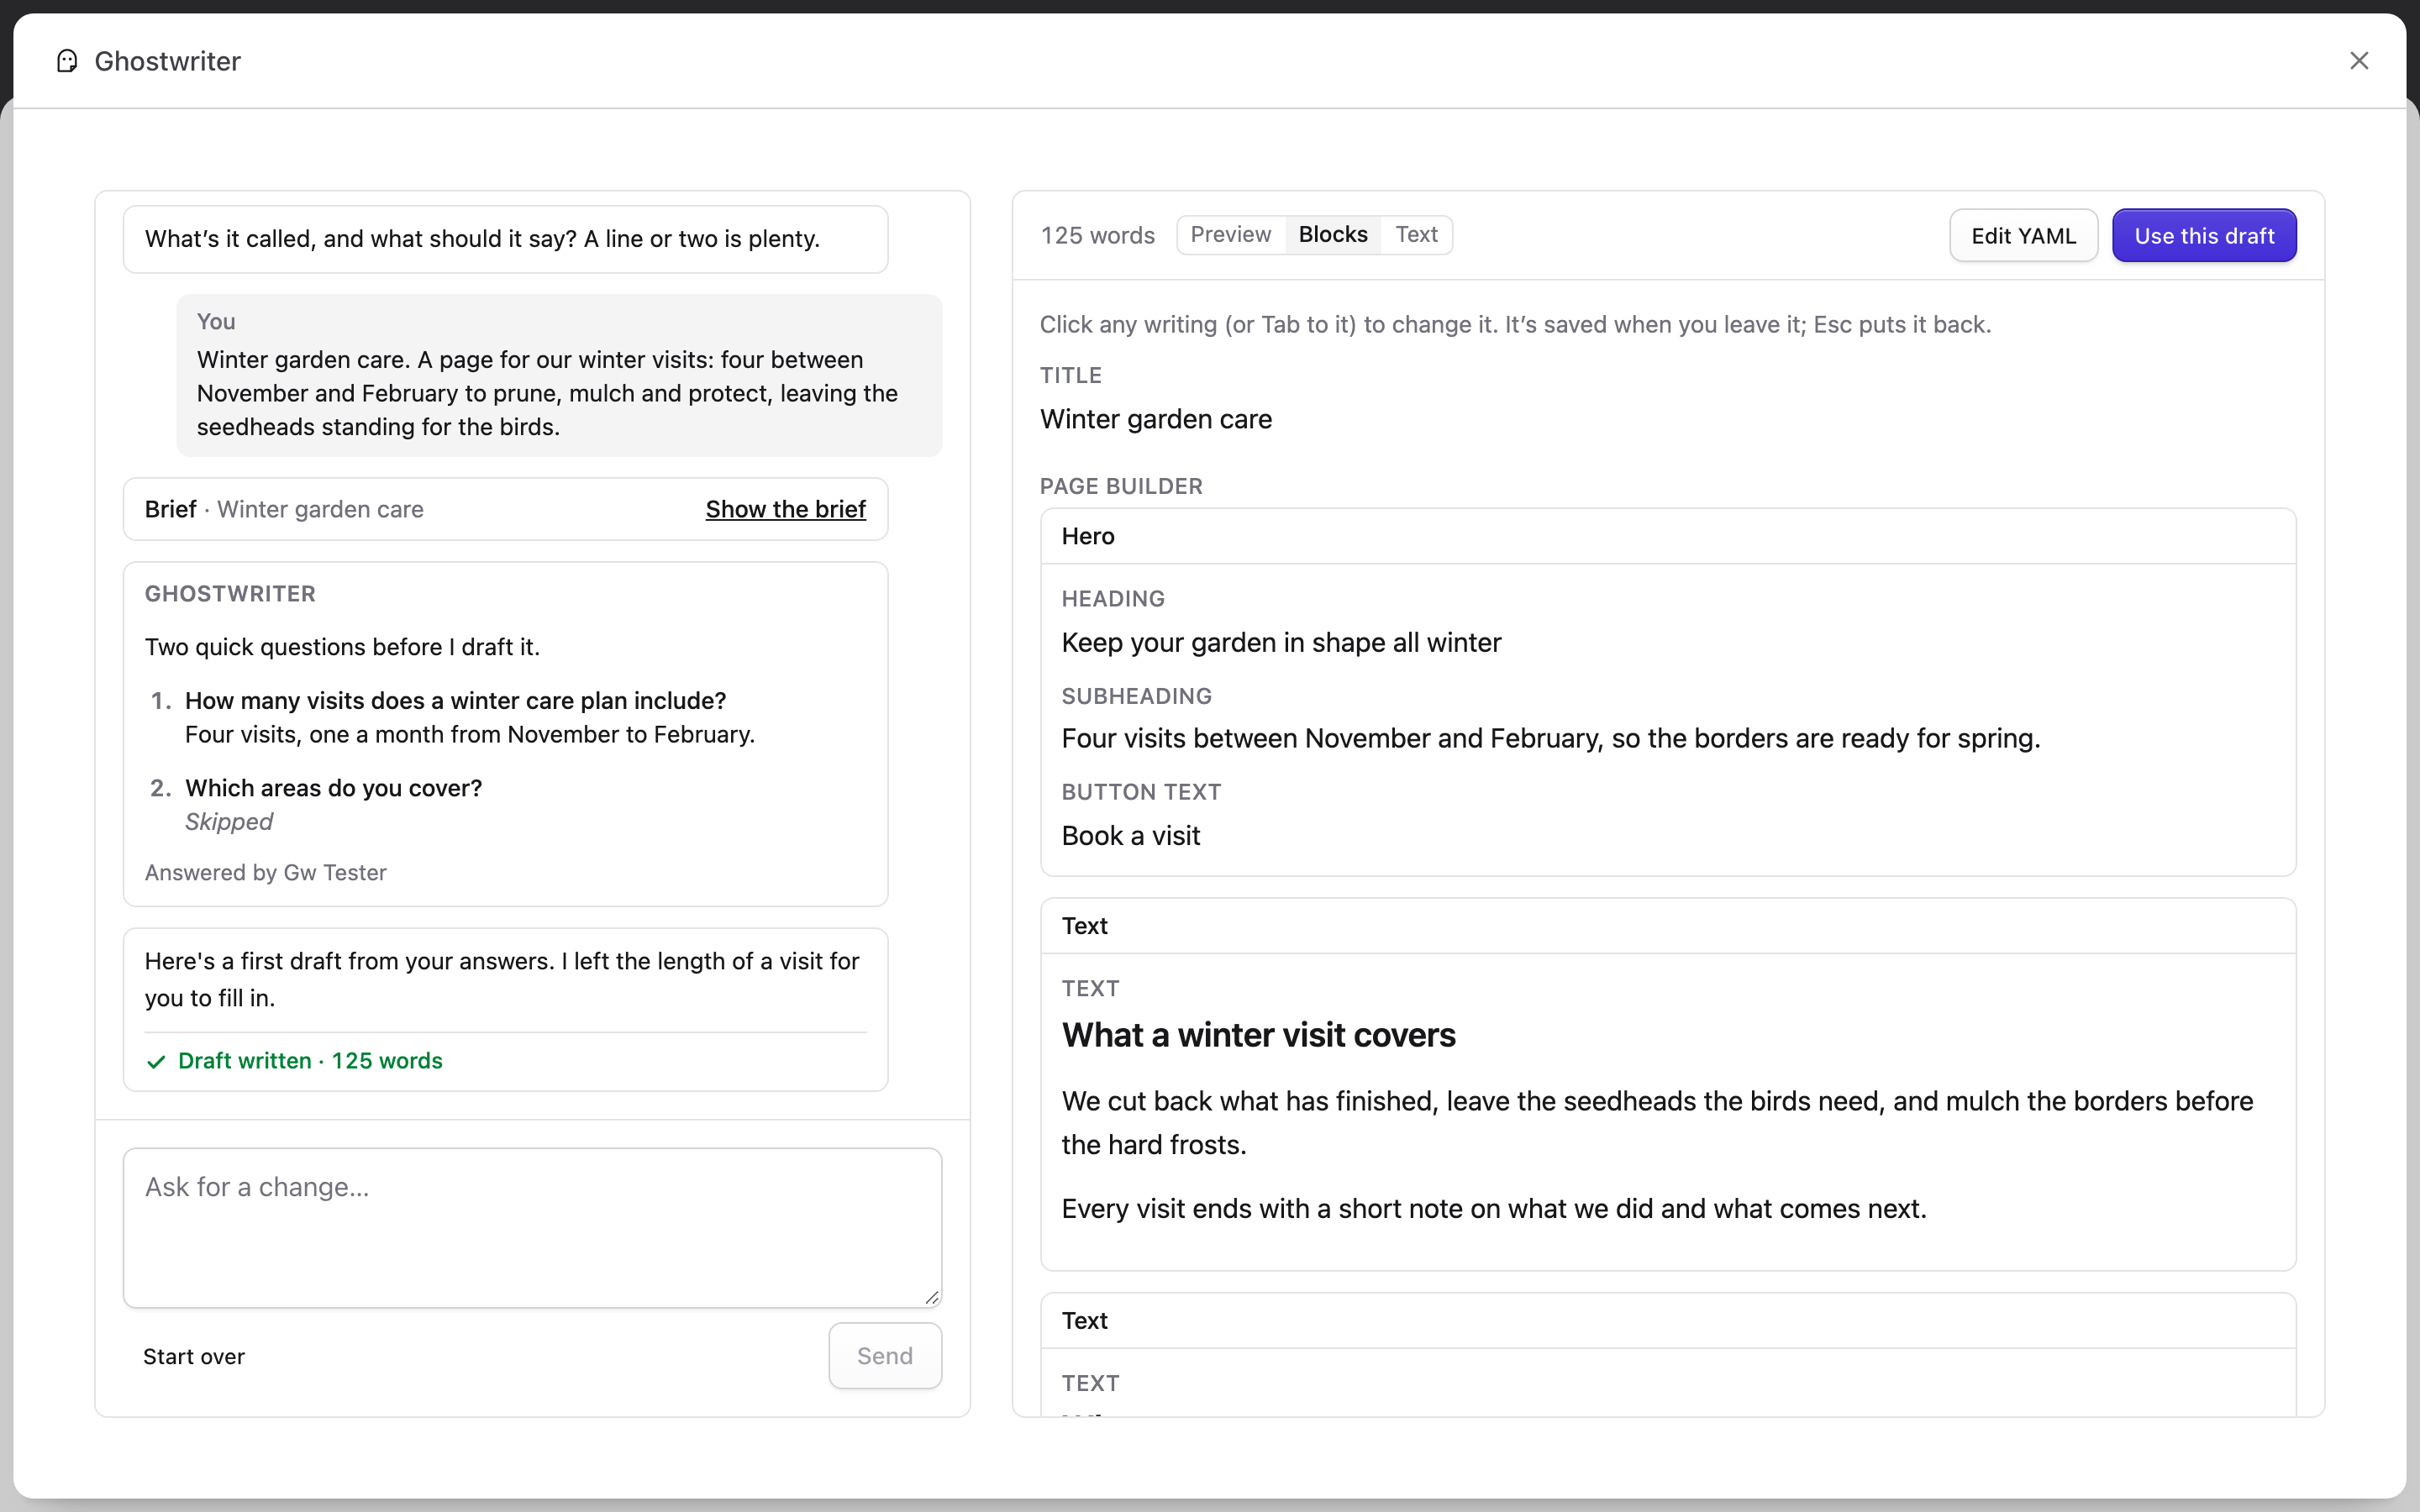Edit paragraph We cut back what has finished
The width and height of the screenshot is (2420, 1512).
click(1657, 1122)
